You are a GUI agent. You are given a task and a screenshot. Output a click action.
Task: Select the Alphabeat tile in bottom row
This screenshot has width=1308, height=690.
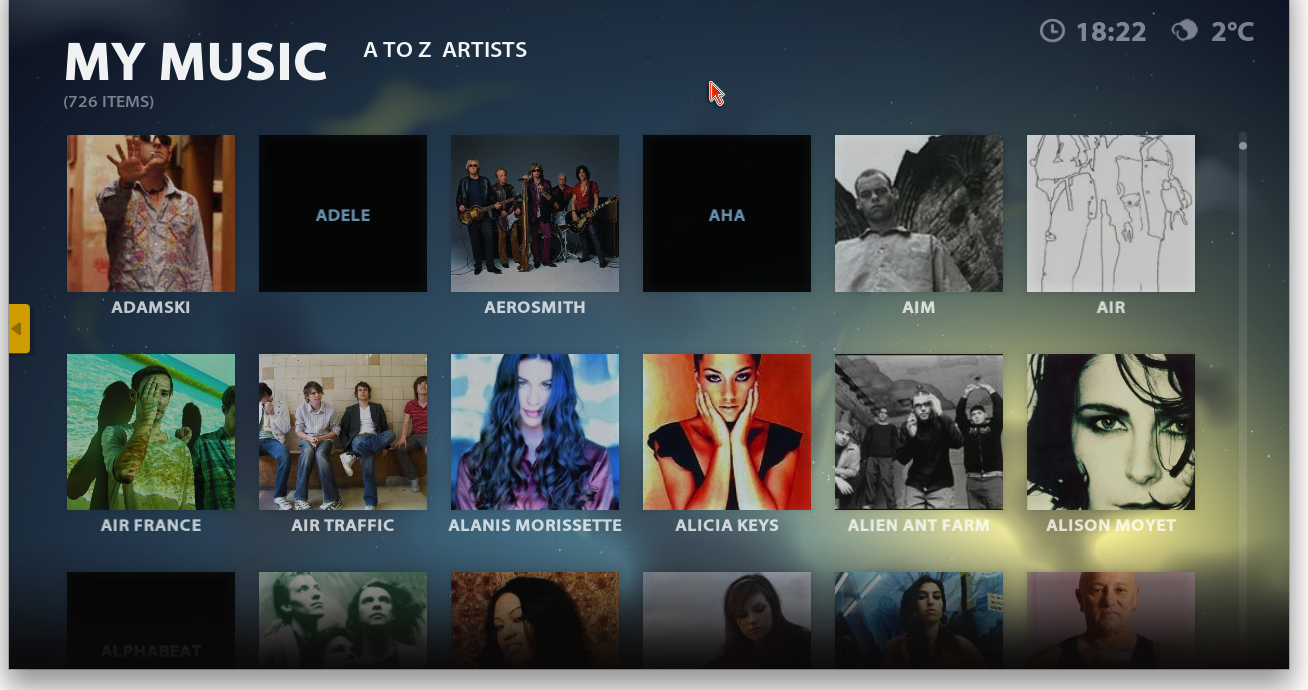pyautogui.click(x=151, y=620)
